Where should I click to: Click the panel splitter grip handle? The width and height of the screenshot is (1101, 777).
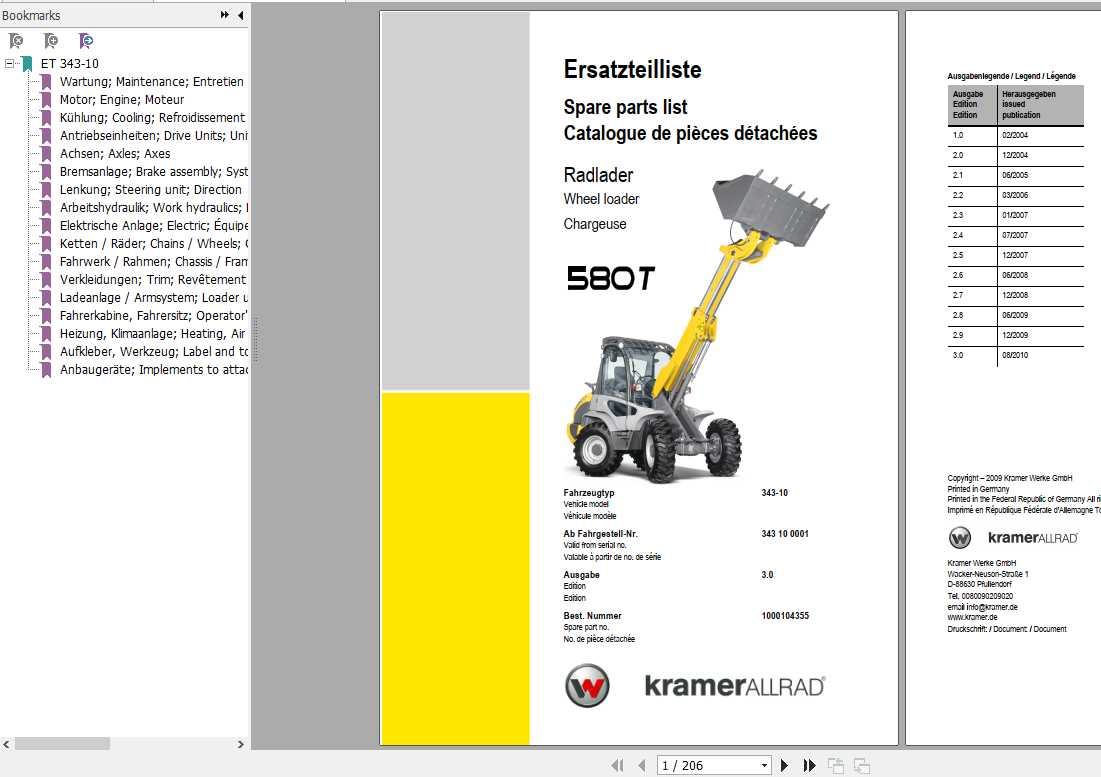[x=256, y=340]
